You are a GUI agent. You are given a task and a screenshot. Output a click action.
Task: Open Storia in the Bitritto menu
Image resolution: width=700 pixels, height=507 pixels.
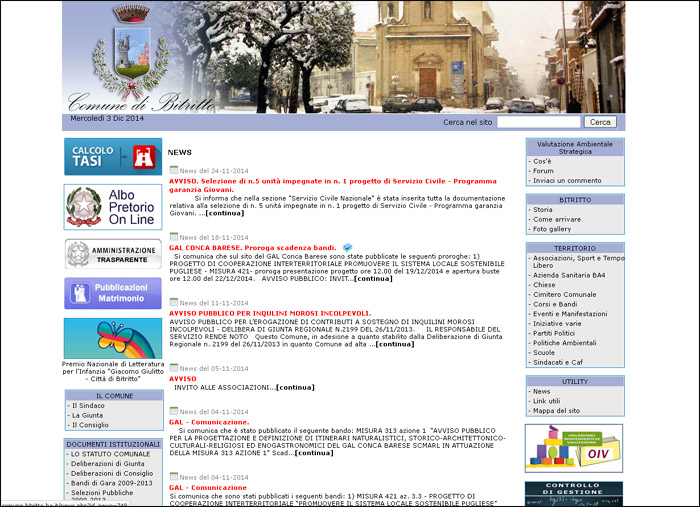pyautogui.click(x=543, y=209)
